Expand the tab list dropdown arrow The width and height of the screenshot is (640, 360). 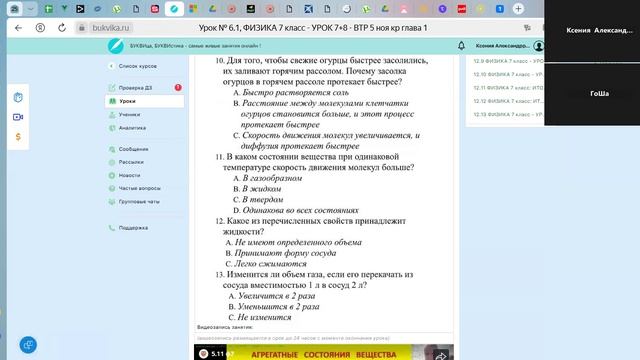(31, 9)
